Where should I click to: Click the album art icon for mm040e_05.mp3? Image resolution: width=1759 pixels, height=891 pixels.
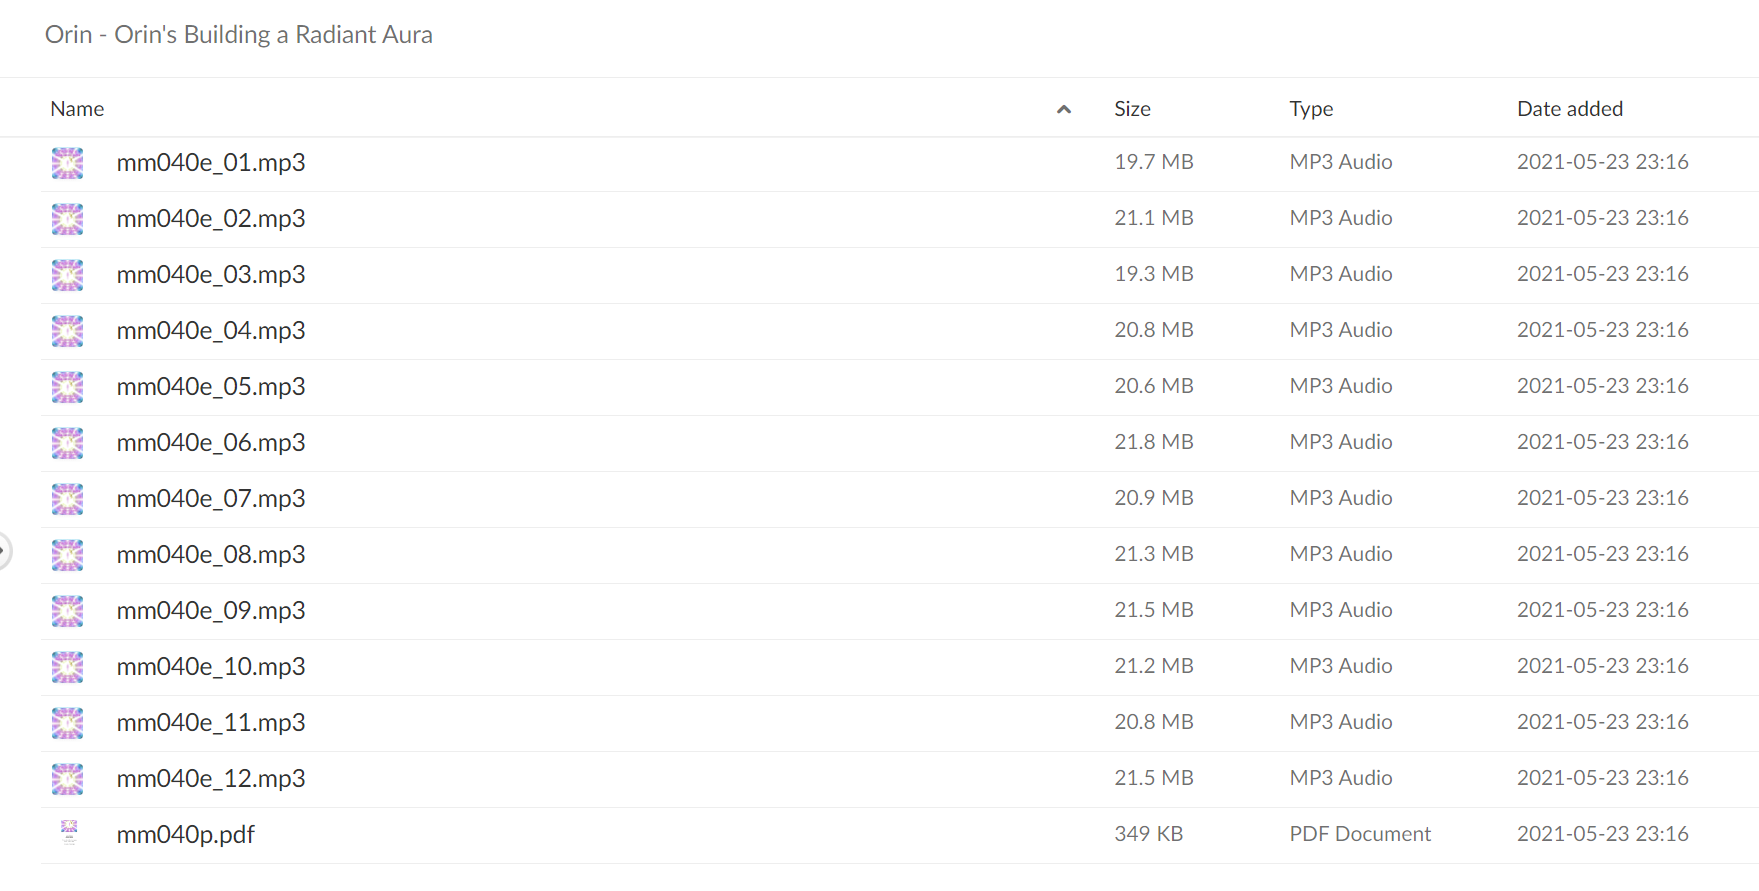pos(68,387)
